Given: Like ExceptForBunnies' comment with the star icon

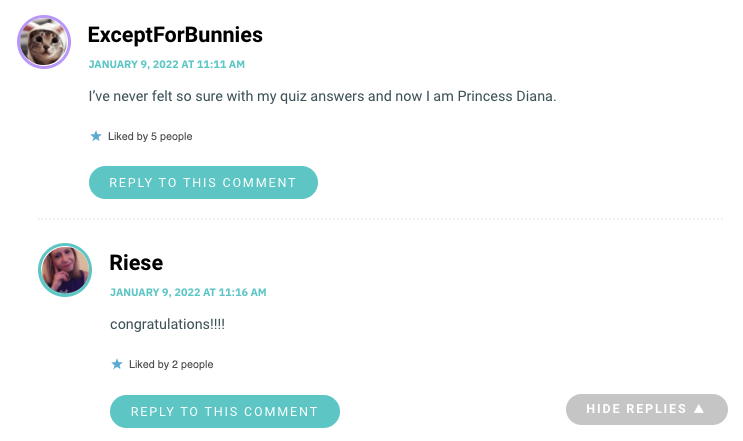Looking at the screenshot, I should 96,136.
